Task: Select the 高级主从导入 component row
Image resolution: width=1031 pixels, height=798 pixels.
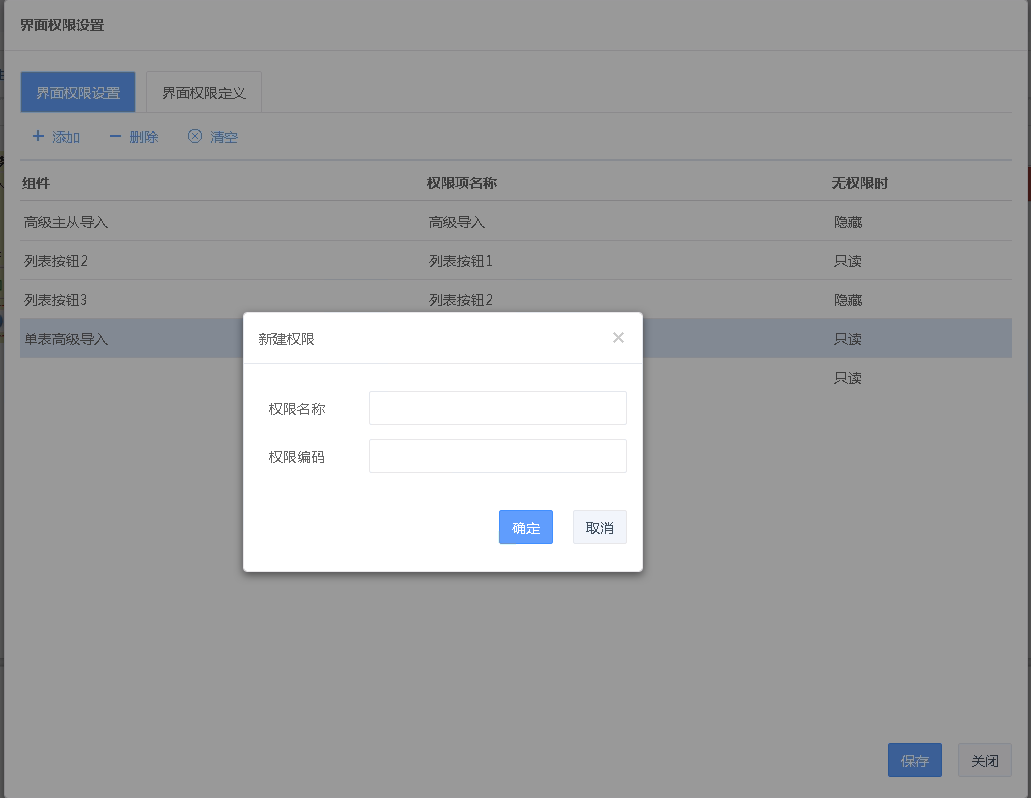Action: [x=66, y=222]
